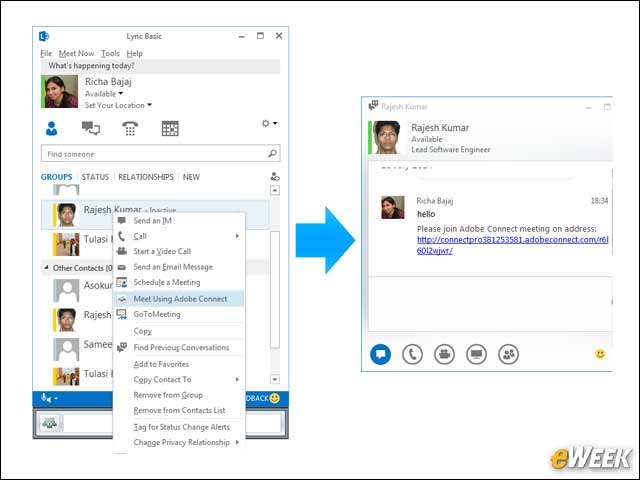Viewport: 640px width, 480px height.
Task: Open the emoticon smiley in conversation window
Action: pyautogui.click(x=600, y=354)
